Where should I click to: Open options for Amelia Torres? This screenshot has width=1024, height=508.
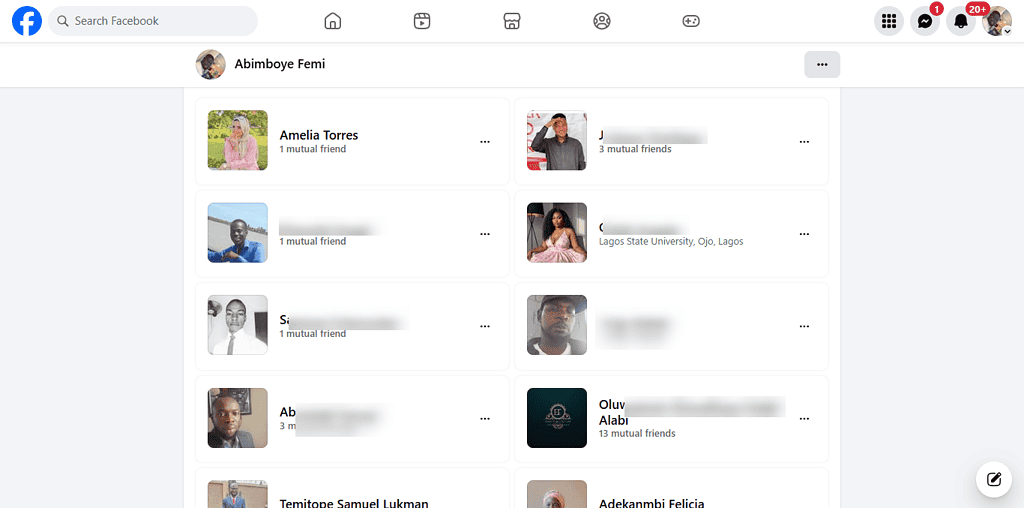(485, 141)
